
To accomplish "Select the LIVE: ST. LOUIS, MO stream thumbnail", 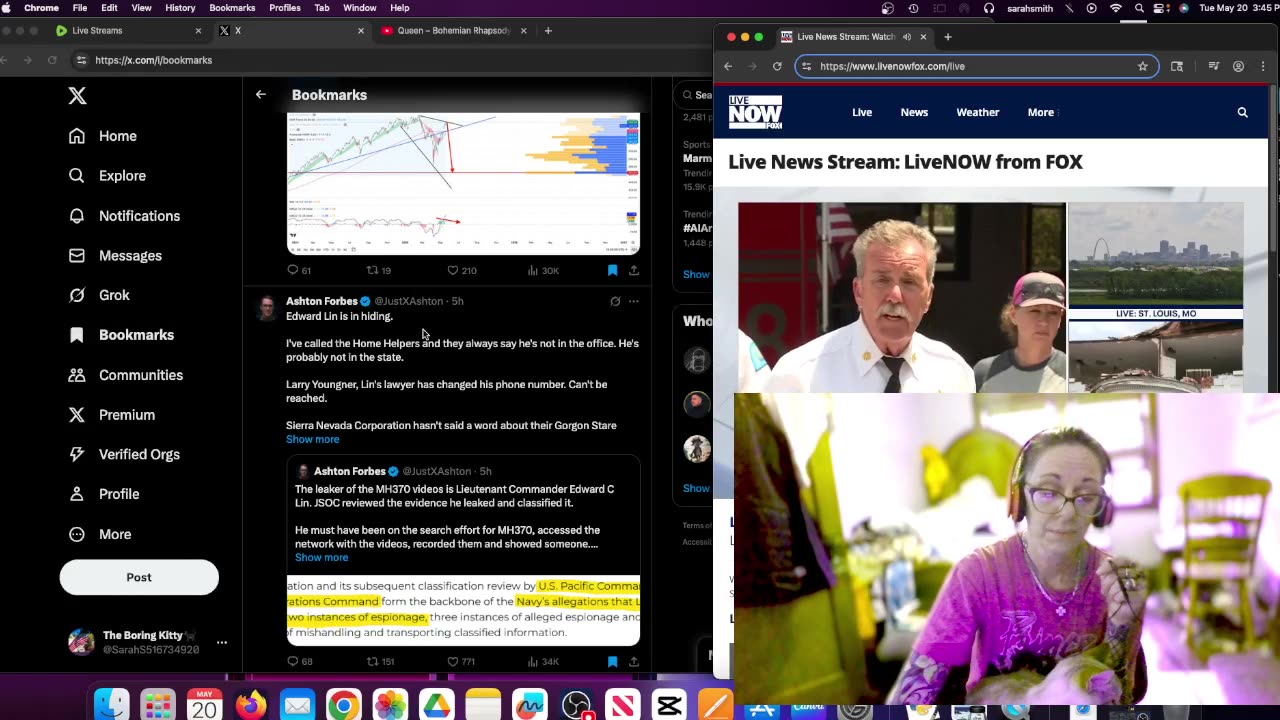I will 1156,262.
